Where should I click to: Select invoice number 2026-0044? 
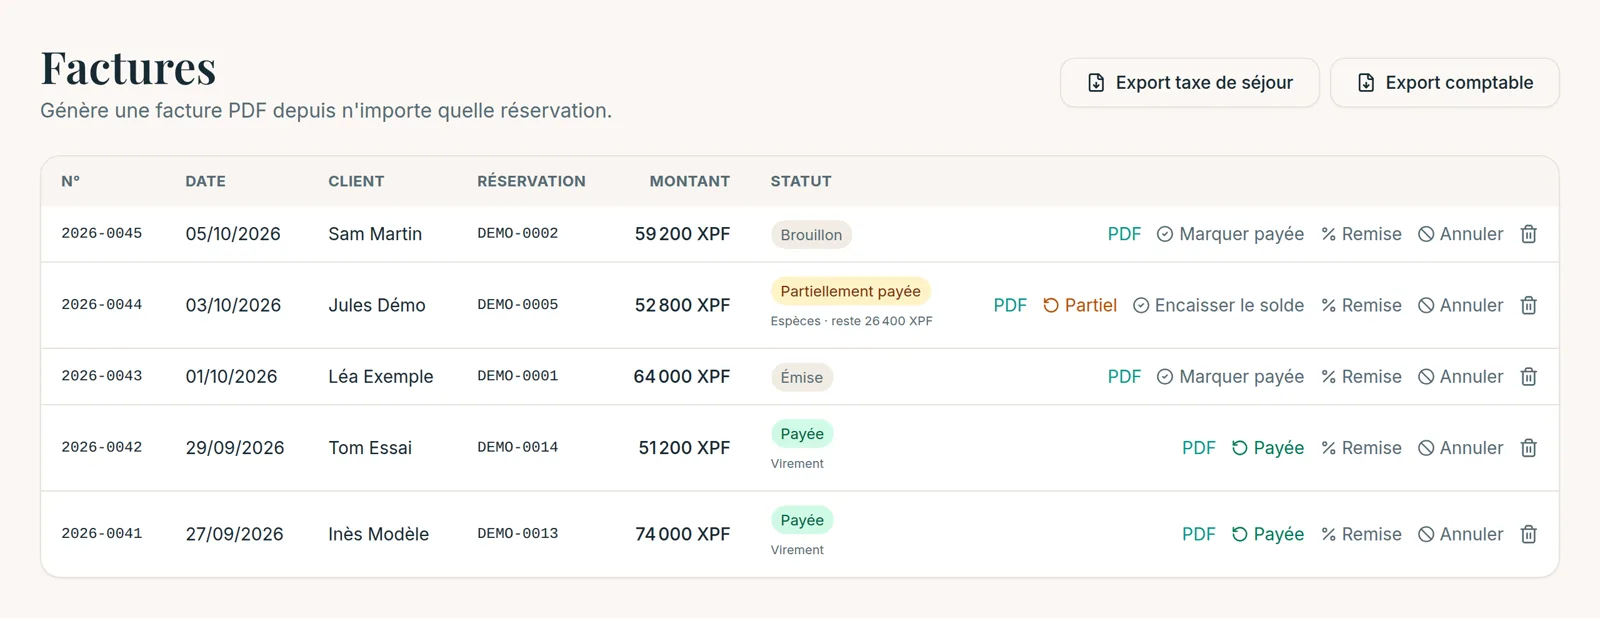tap(102, 304)
